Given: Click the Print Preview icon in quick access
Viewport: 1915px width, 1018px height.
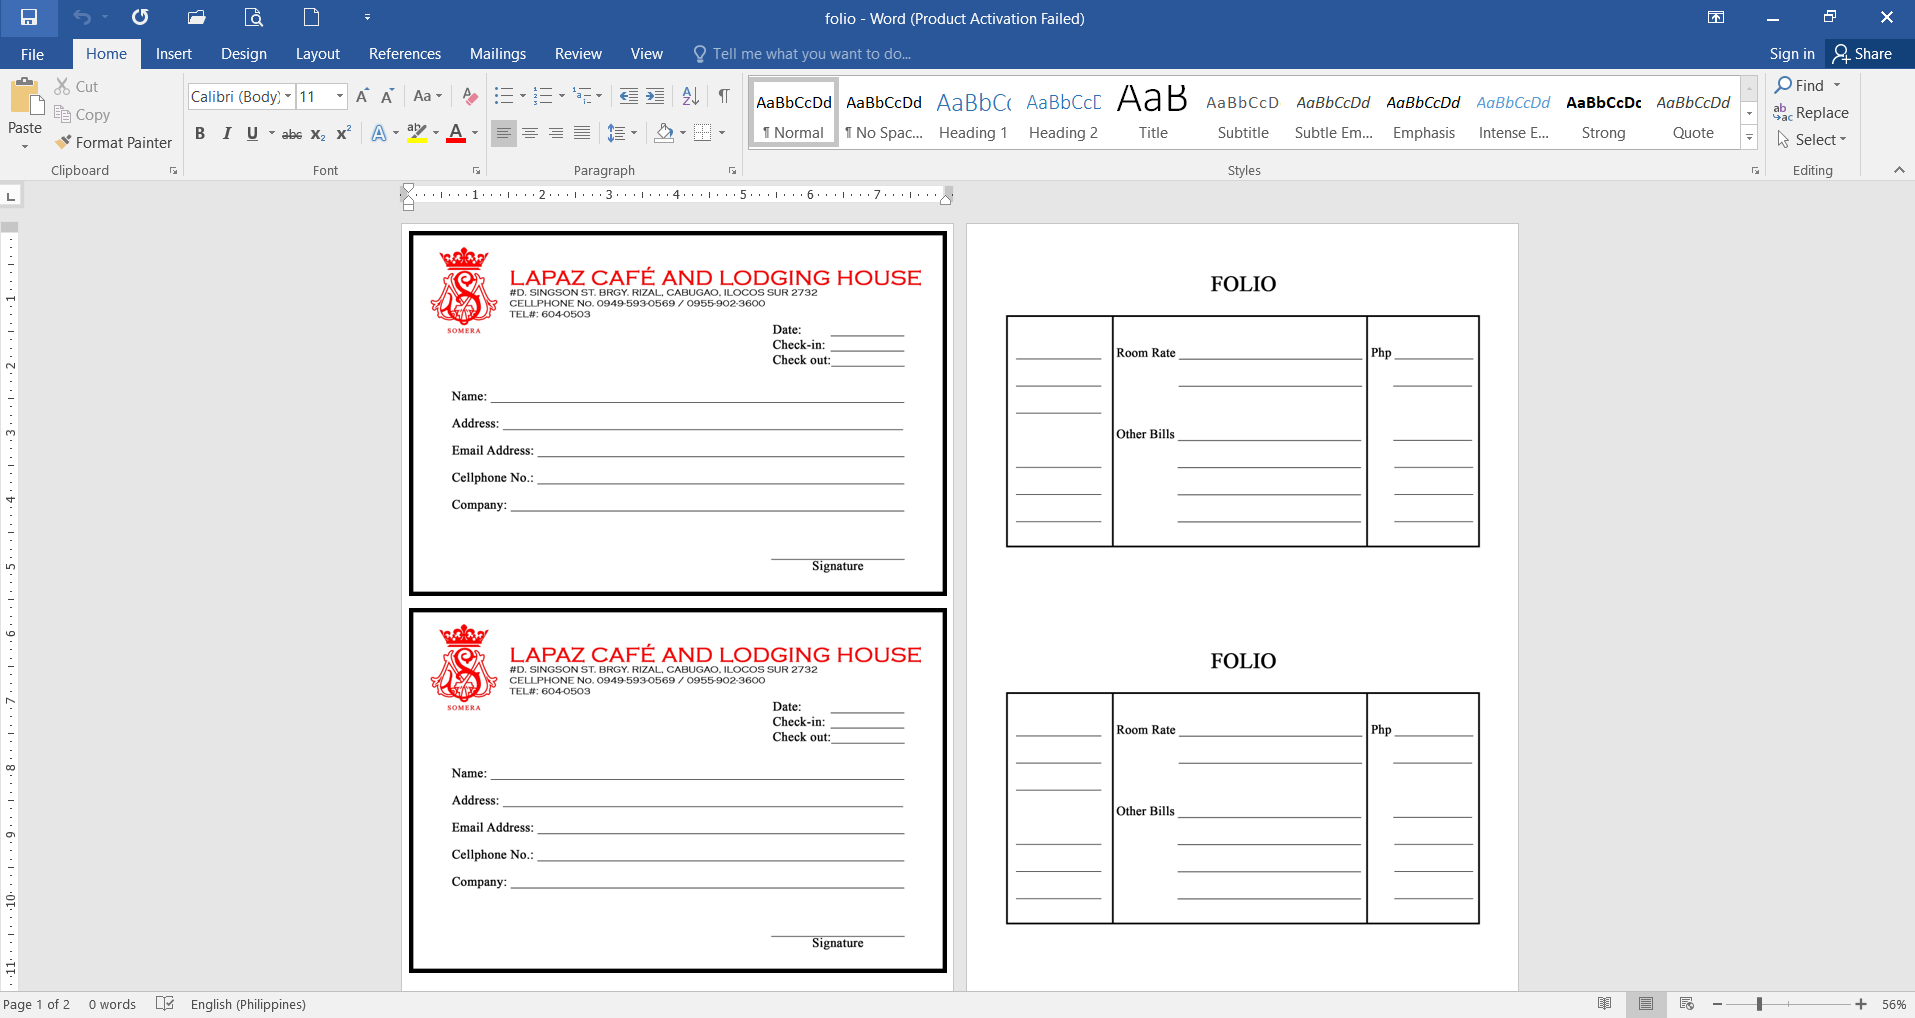Looking at the screenshot, I should (x=254, y=18).
